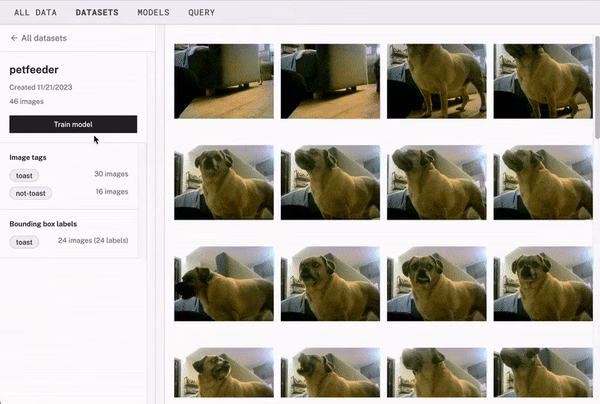
Task: Open fourth thumbnail in top row
Action: (543, 81)
